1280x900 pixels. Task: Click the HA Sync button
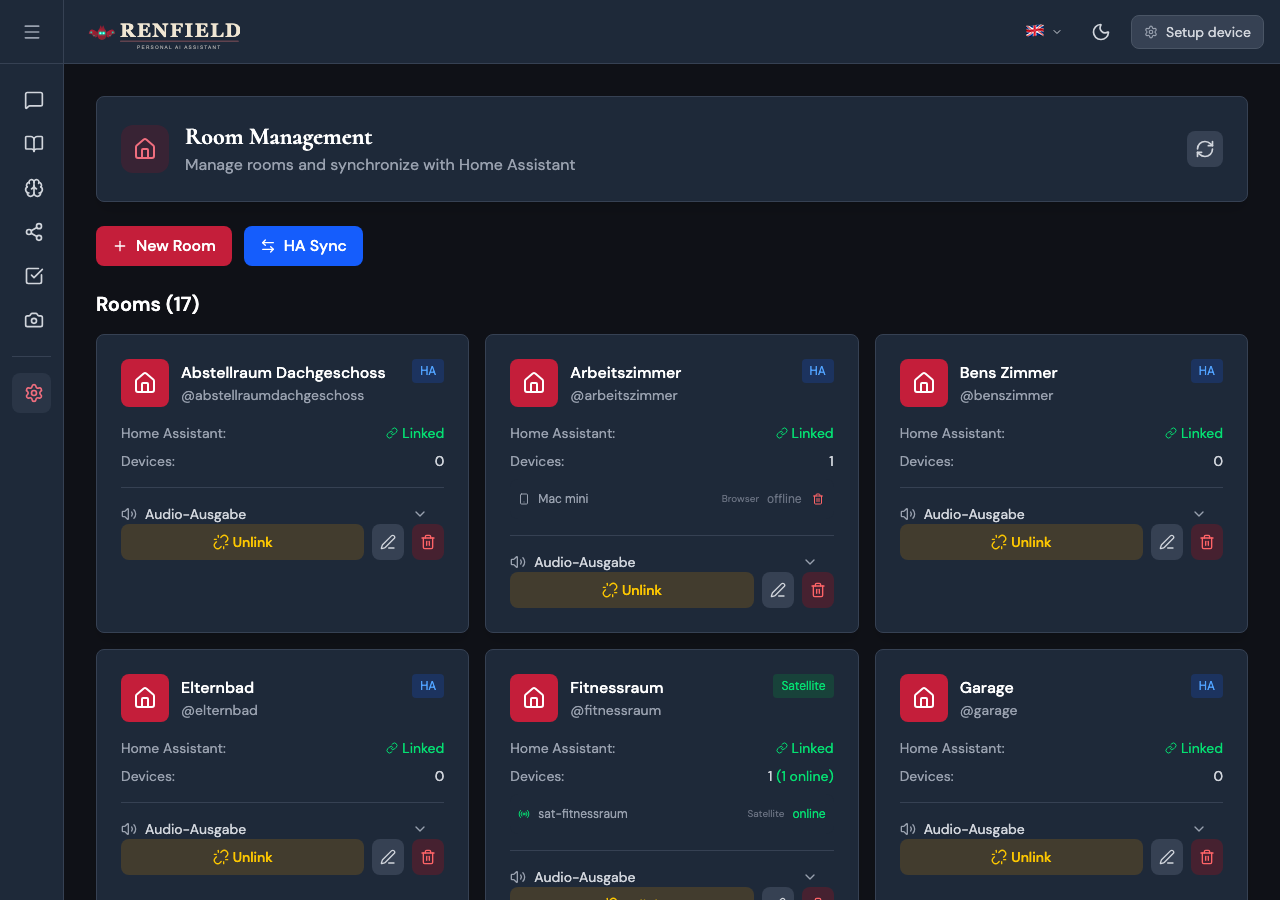303,246
